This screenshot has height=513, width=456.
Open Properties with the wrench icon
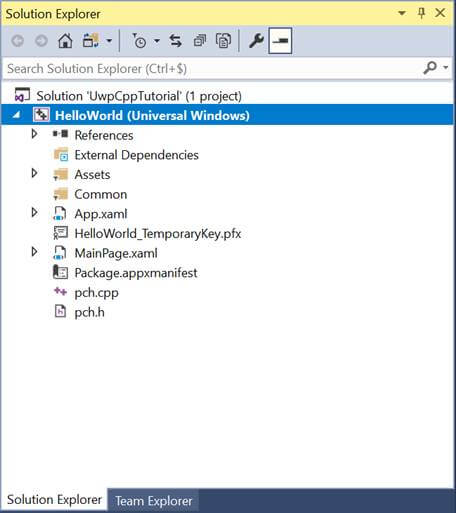pos(256,41)
